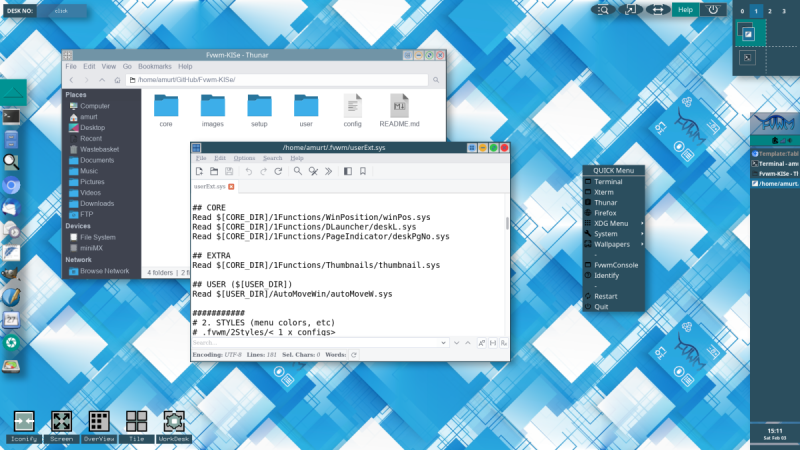Select the README.md file in Thunar
The image size is (800, 450).
pos(399,111)
